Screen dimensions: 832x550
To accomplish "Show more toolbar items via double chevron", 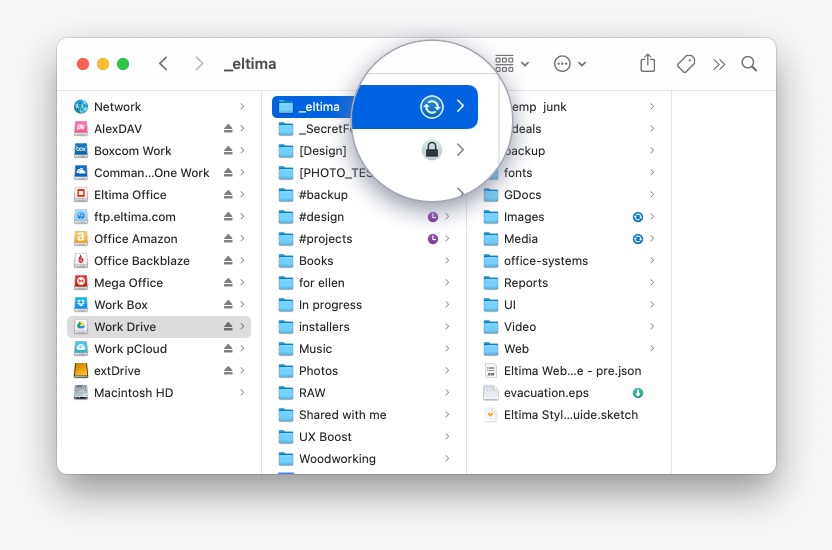I will pos(719,65).
